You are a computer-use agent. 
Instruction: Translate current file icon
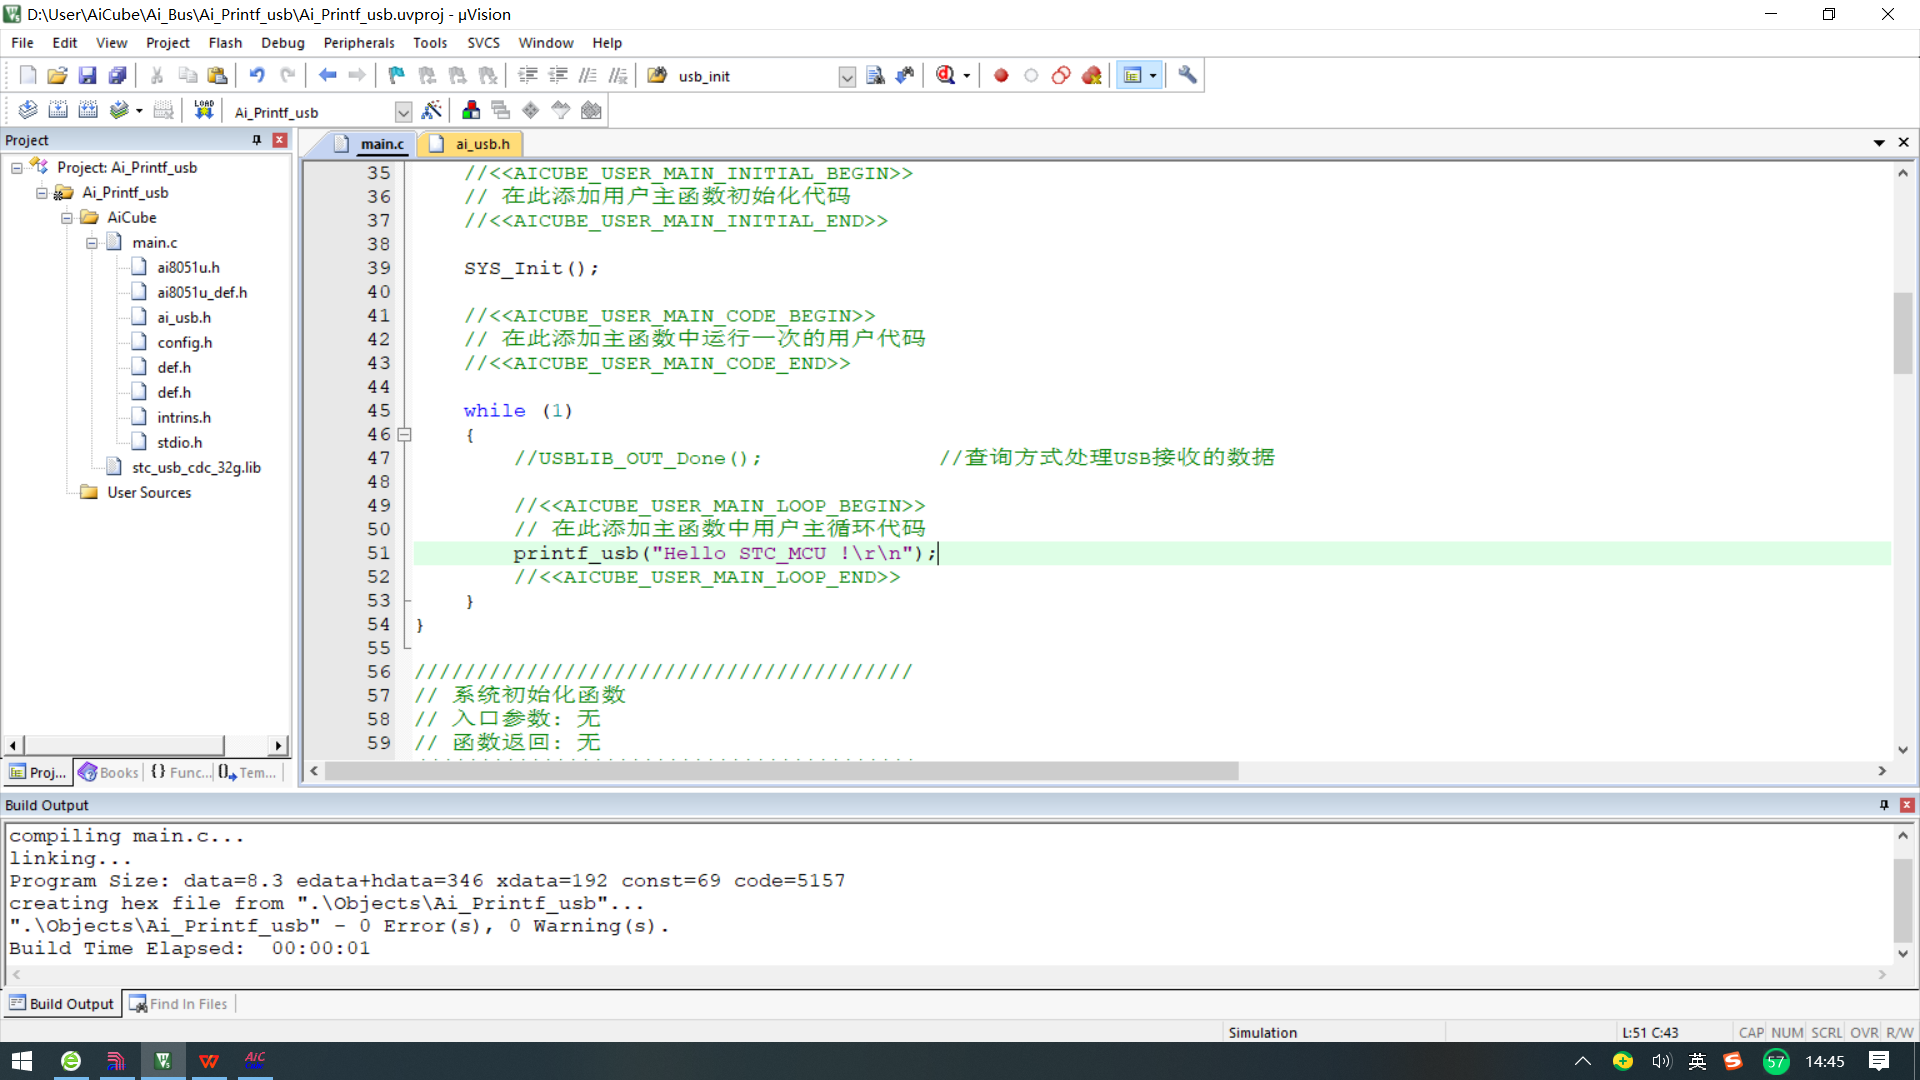point(28,111)
